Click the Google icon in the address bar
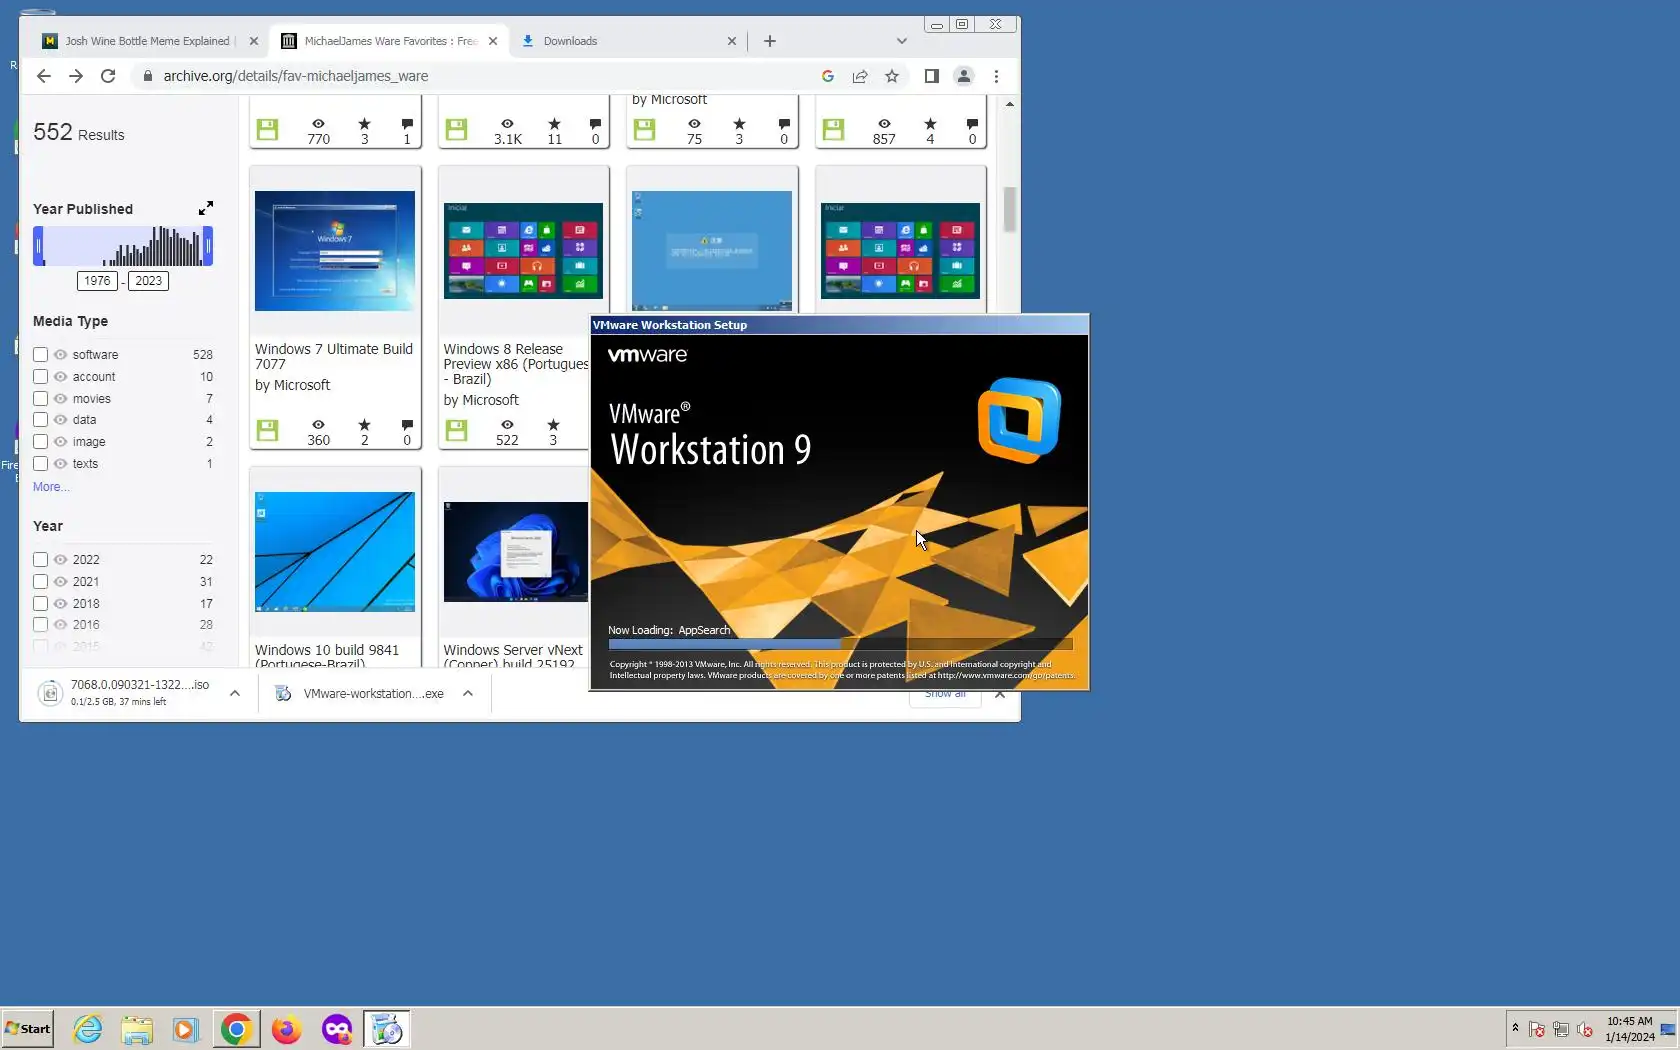 click(828, 76)
